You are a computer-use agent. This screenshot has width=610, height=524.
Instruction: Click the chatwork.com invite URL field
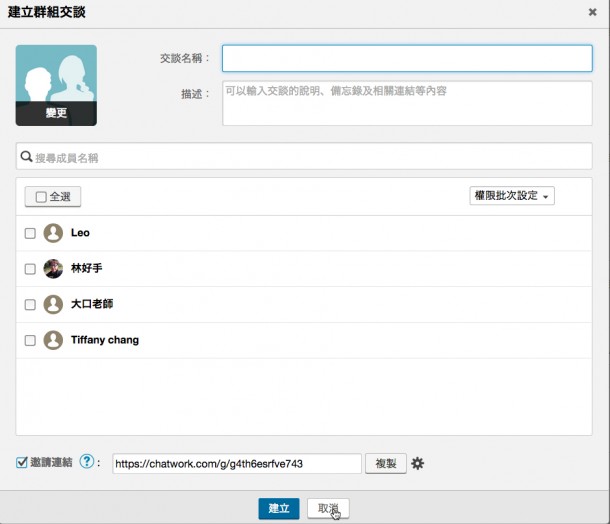pos(237,464)
